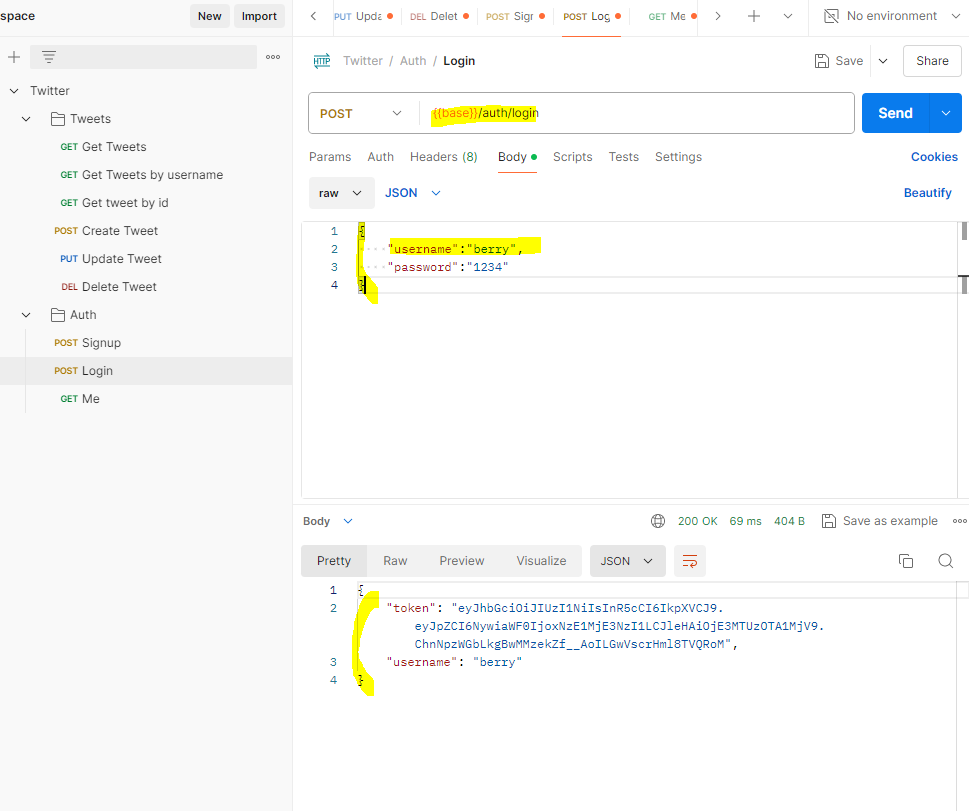Open the Create Tweet request

coord(106,231)
